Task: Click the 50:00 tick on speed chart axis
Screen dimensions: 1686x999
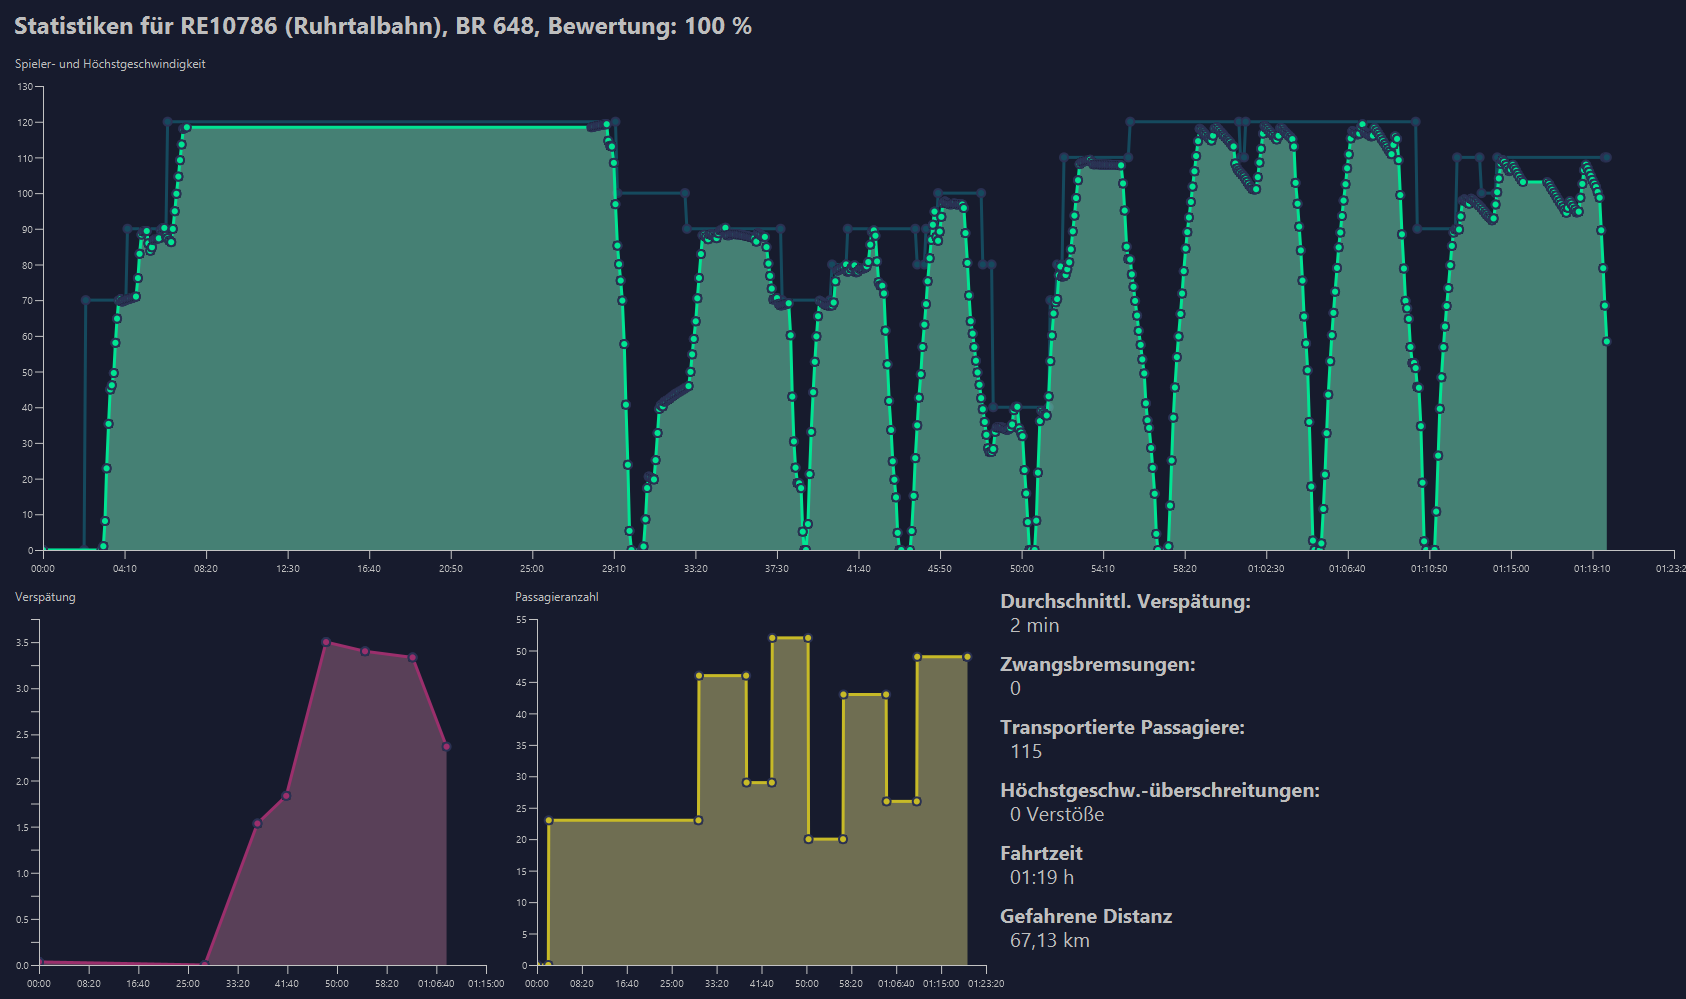Action: 1021,568
